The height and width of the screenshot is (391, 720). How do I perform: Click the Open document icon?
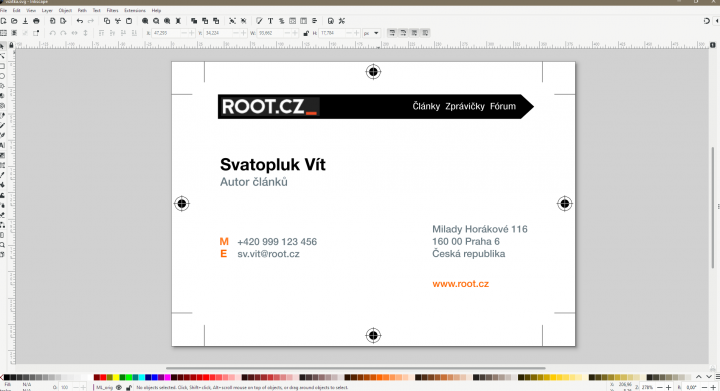click(14, 21)
